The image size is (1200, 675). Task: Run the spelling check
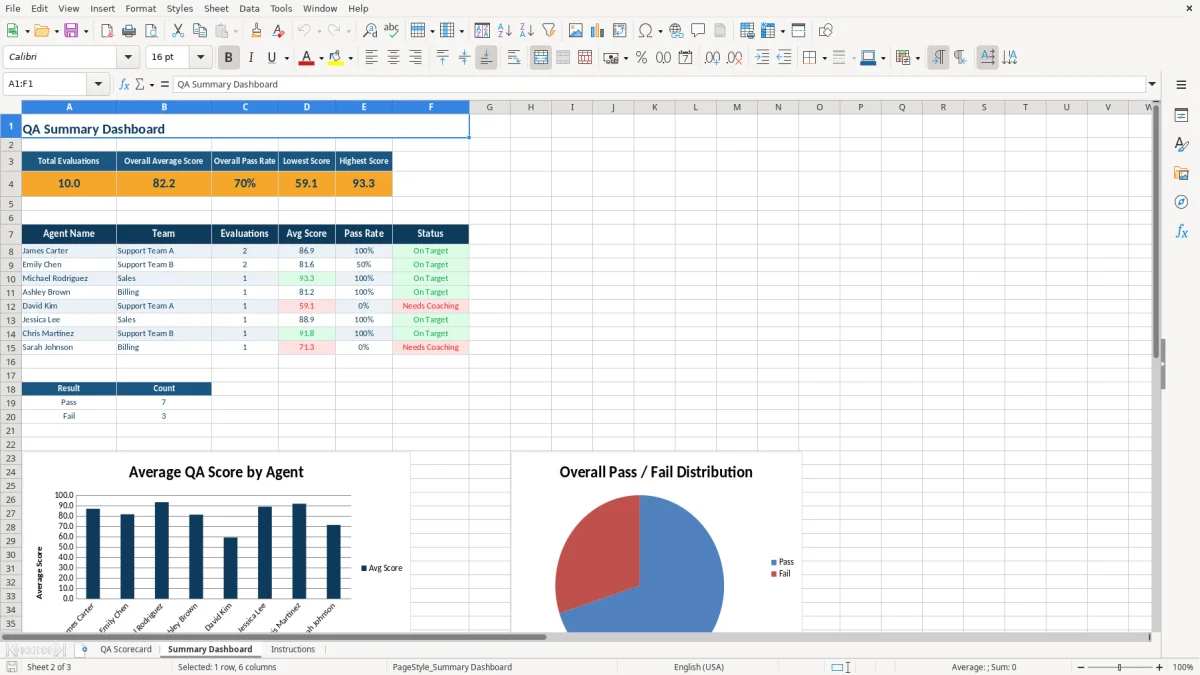(392, 31)
